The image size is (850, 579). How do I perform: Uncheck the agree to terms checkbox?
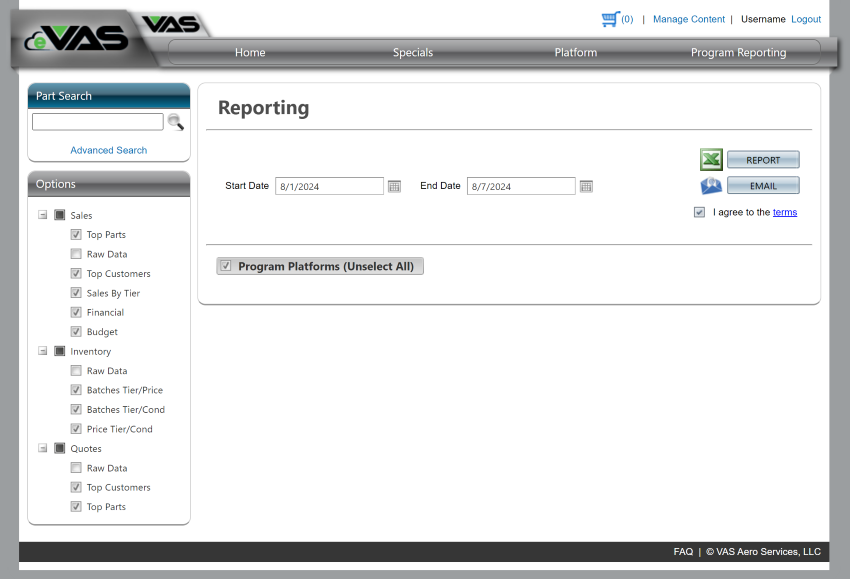[699, 212]
